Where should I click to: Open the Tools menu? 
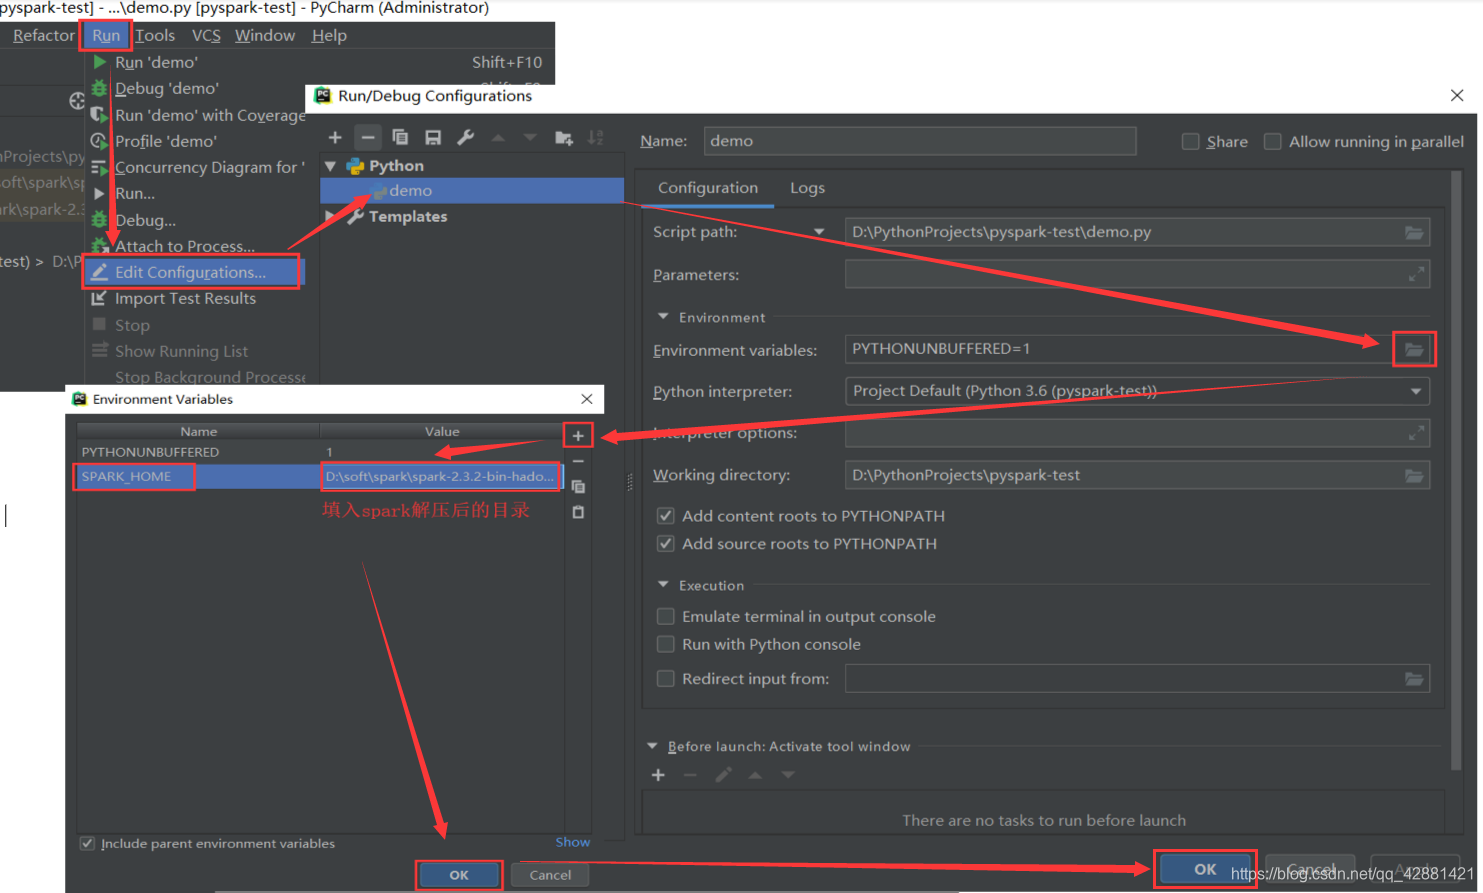point(155,36)
